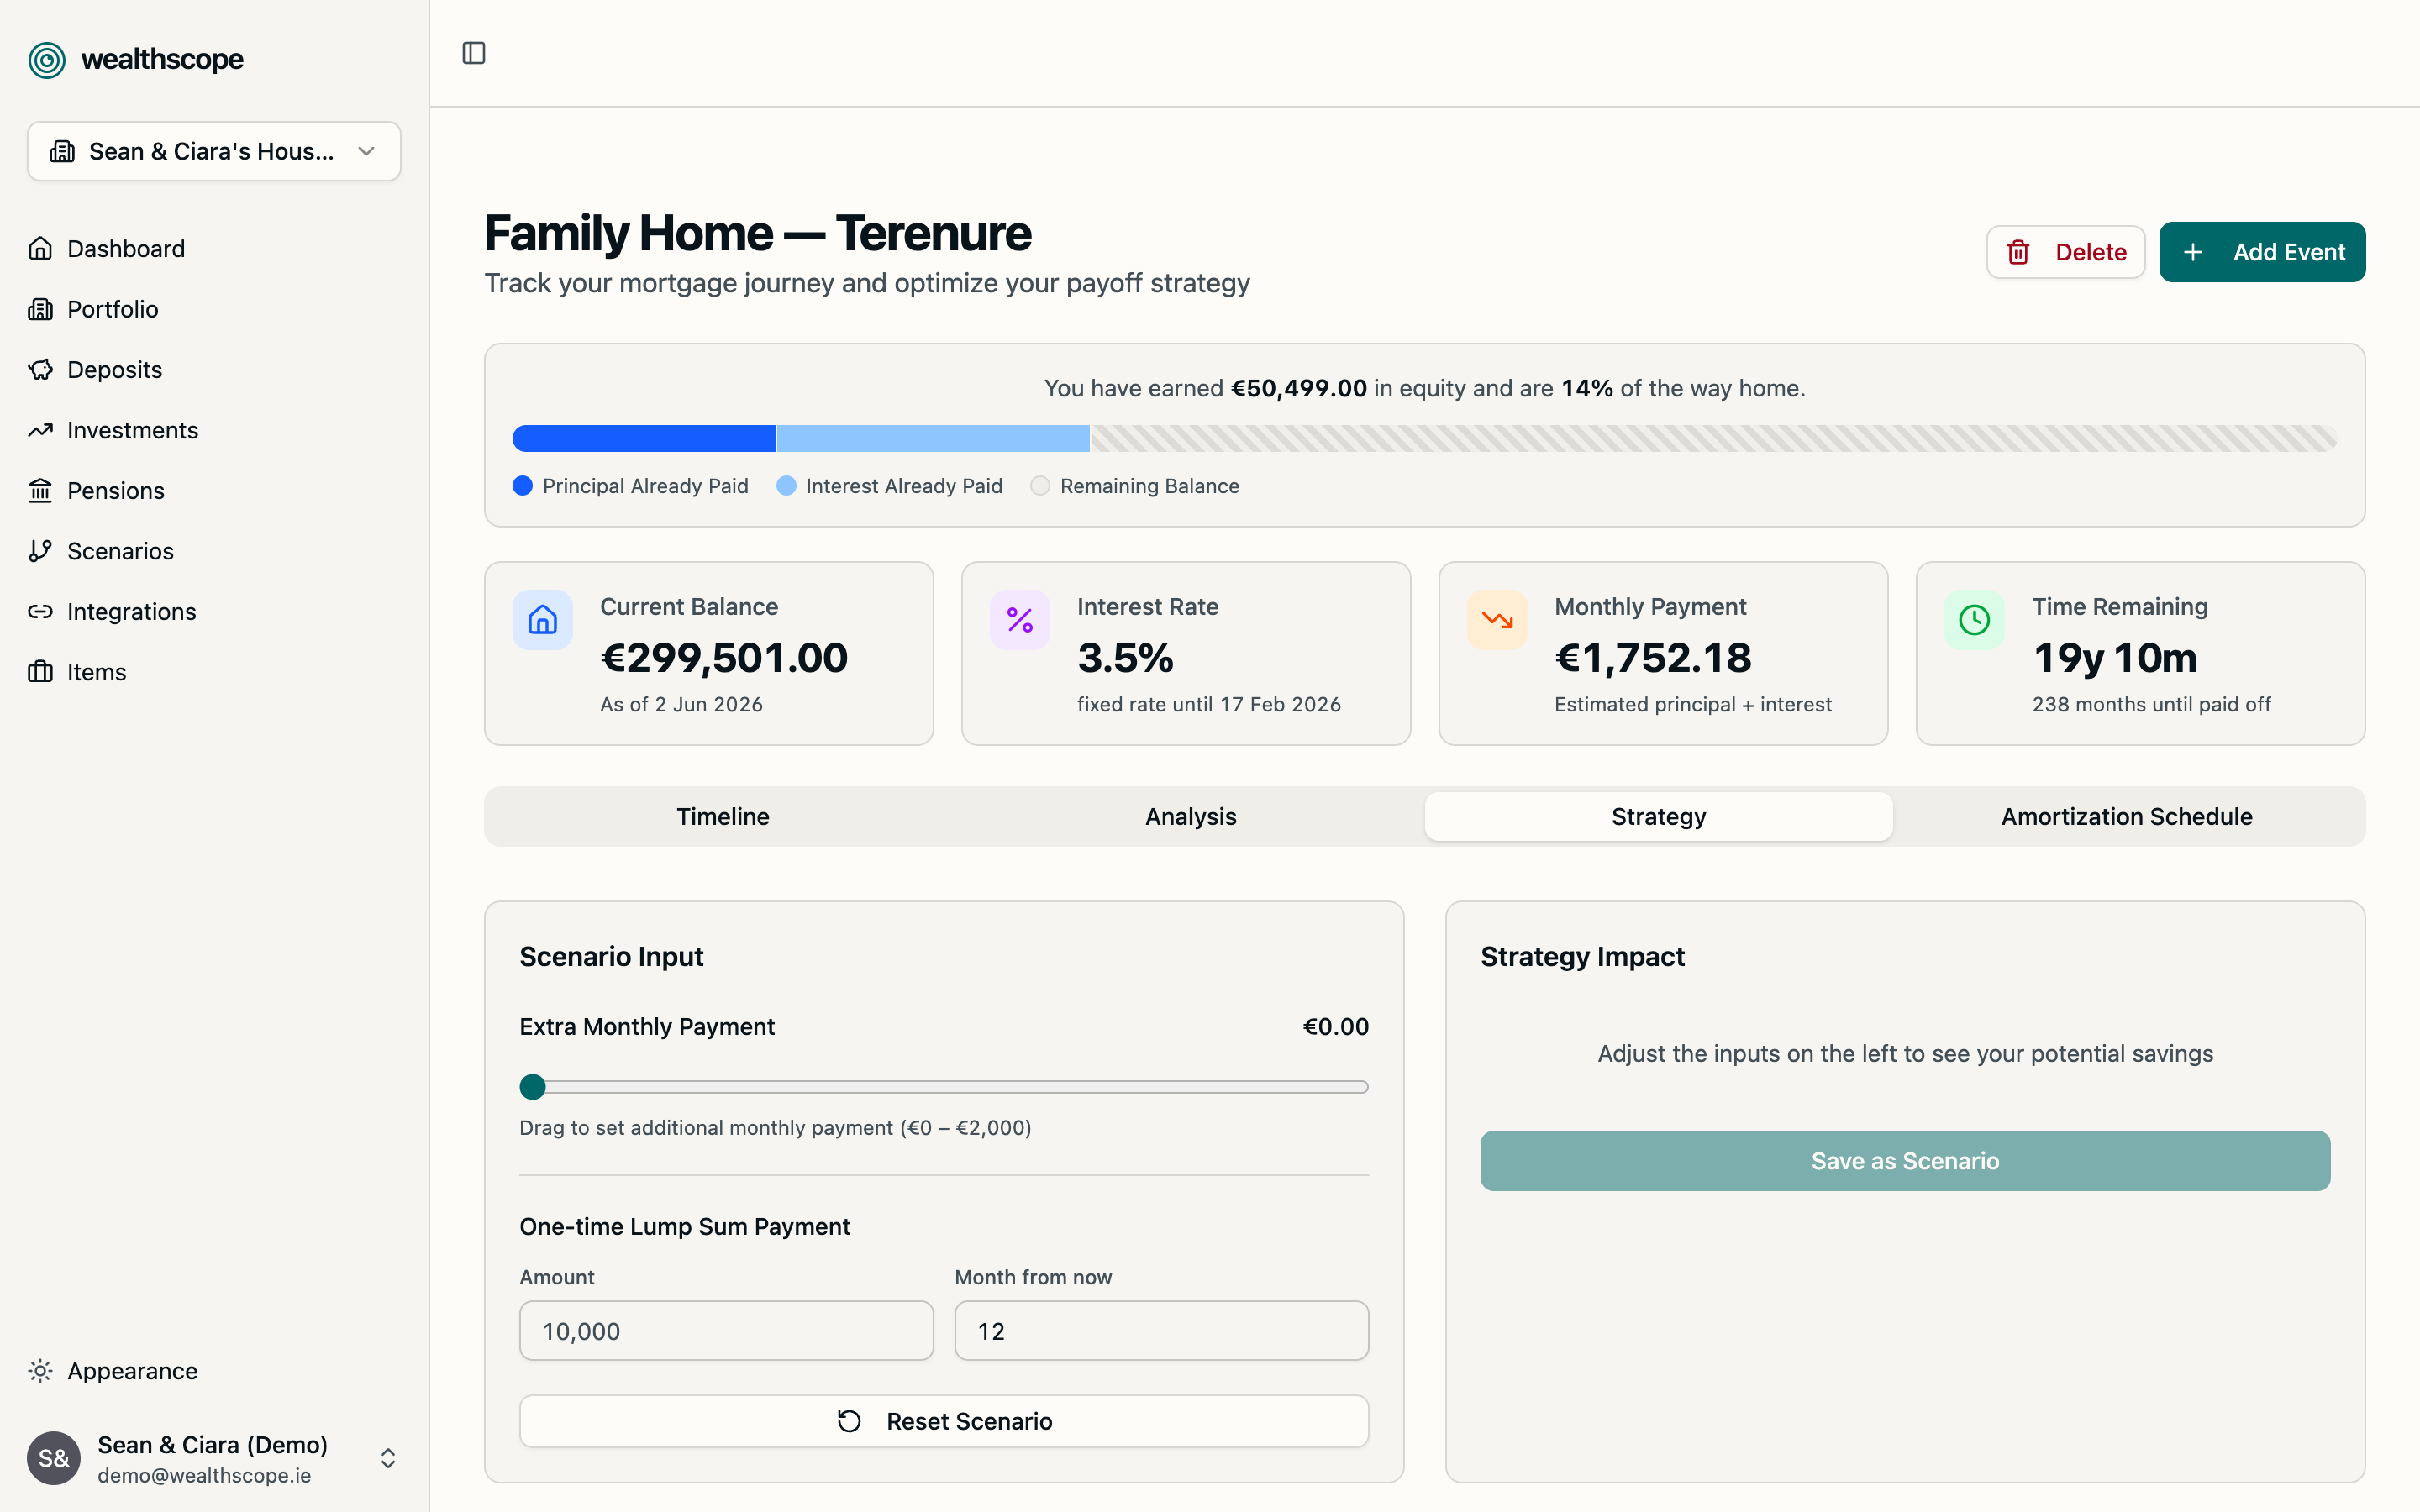Switch to the Timeline tab

point(723,816)
